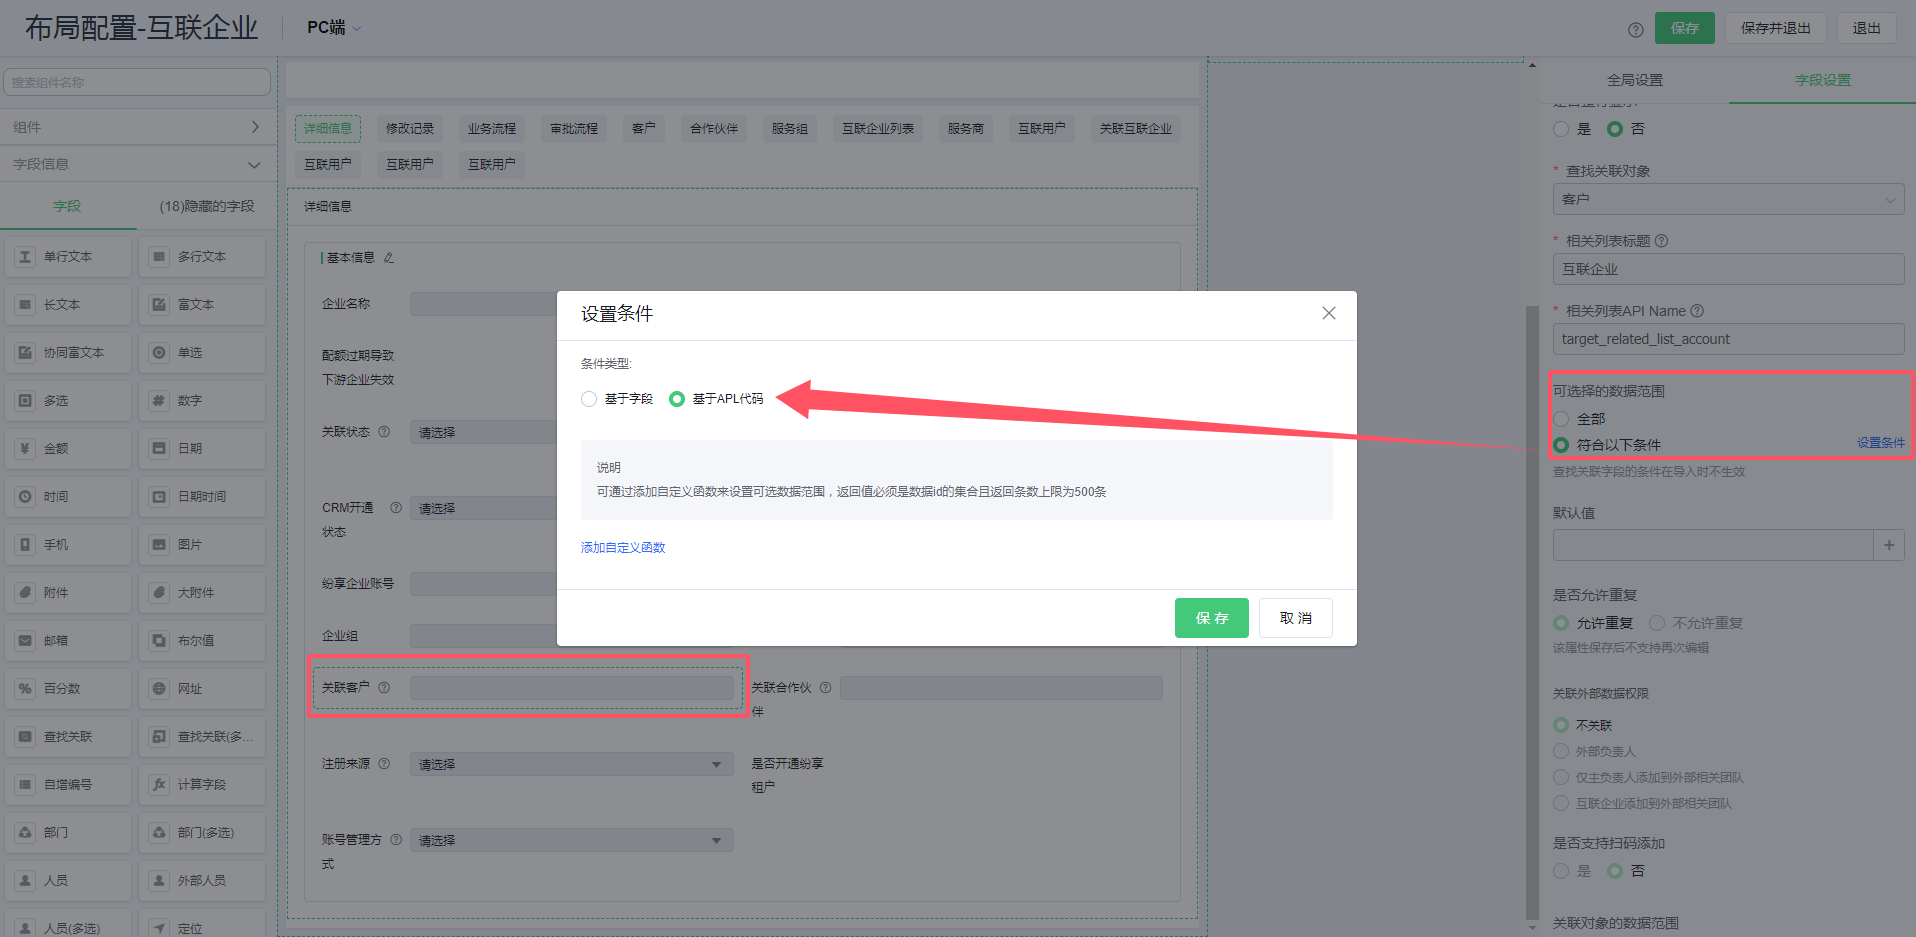Screen dimensions: 1916x937
Task: Click the 添加自定义函数 link
Action: point(622,547)
